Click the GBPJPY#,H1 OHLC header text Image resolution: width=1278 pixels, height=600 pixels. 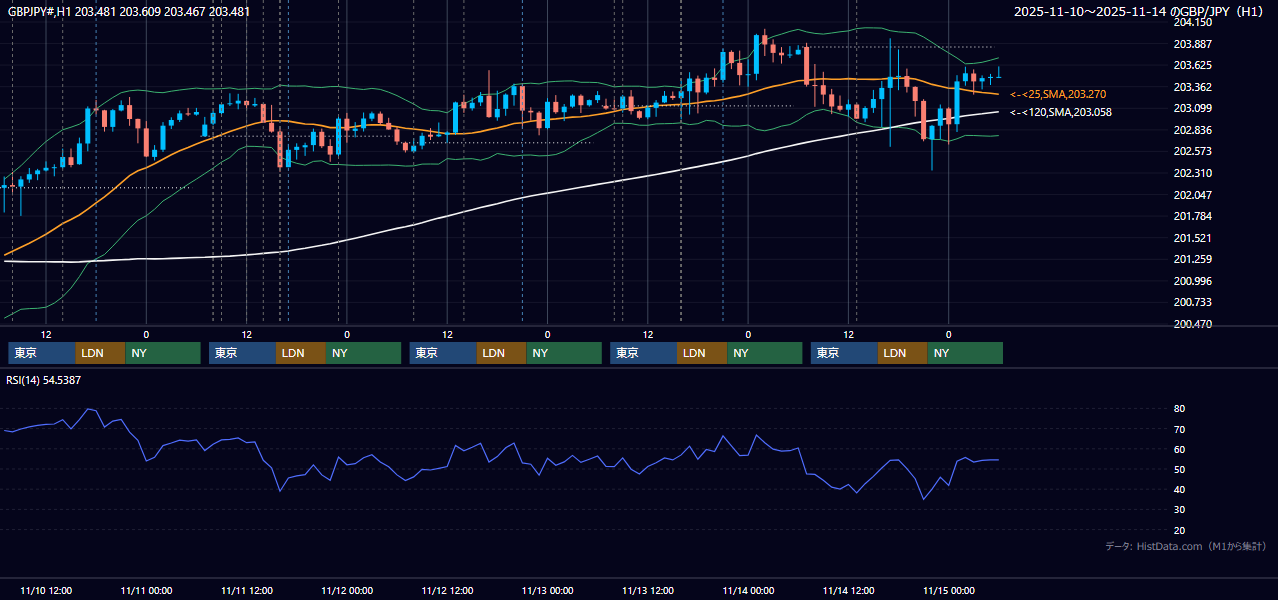tap(129, 11)
